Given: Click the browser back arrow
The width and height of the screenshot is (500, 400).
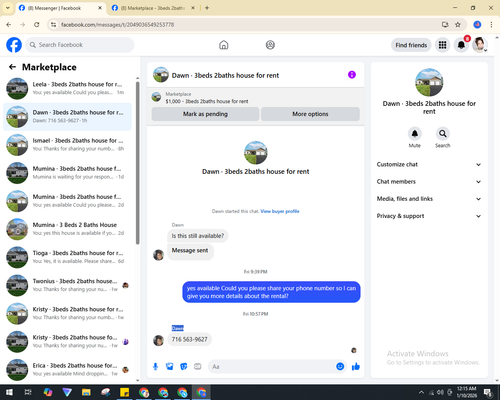Looking at the screenshot, I should (9, 25).
